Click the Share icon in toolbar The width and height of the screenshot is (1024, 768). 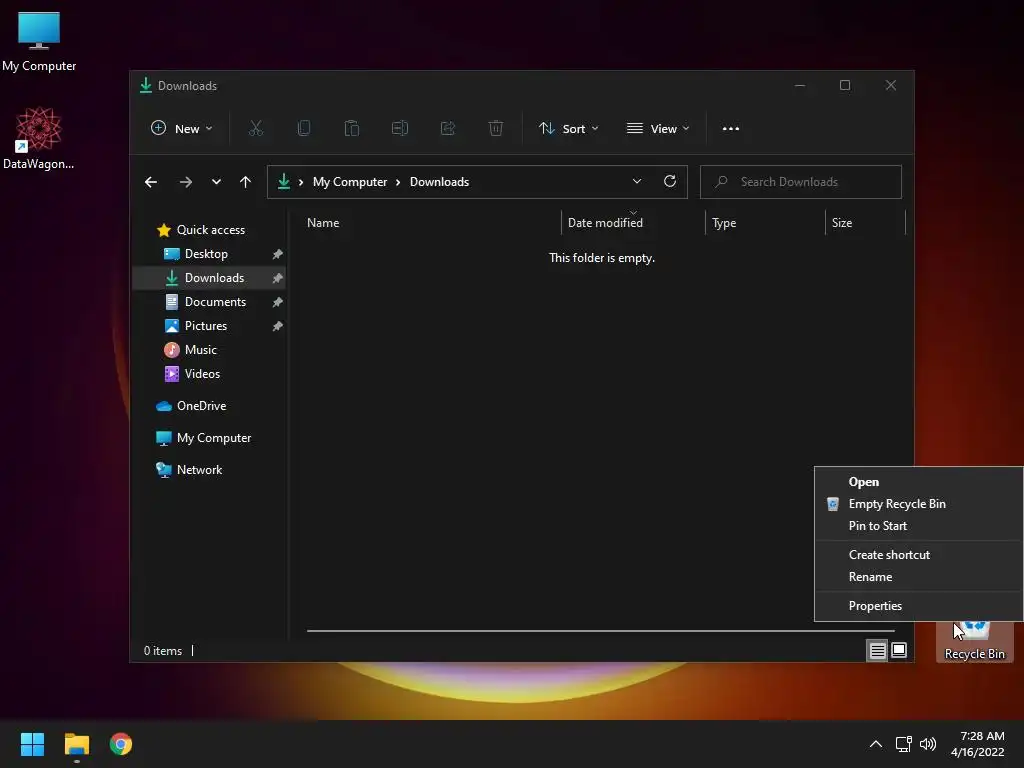[x=448, y=129]
